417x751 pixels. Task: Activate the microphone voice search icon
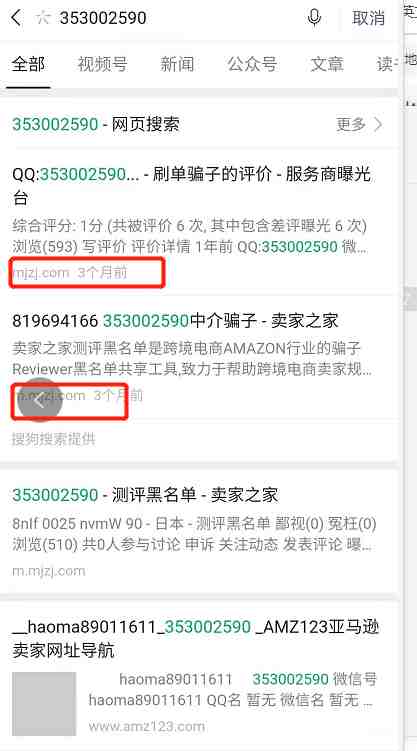(314, 18)
